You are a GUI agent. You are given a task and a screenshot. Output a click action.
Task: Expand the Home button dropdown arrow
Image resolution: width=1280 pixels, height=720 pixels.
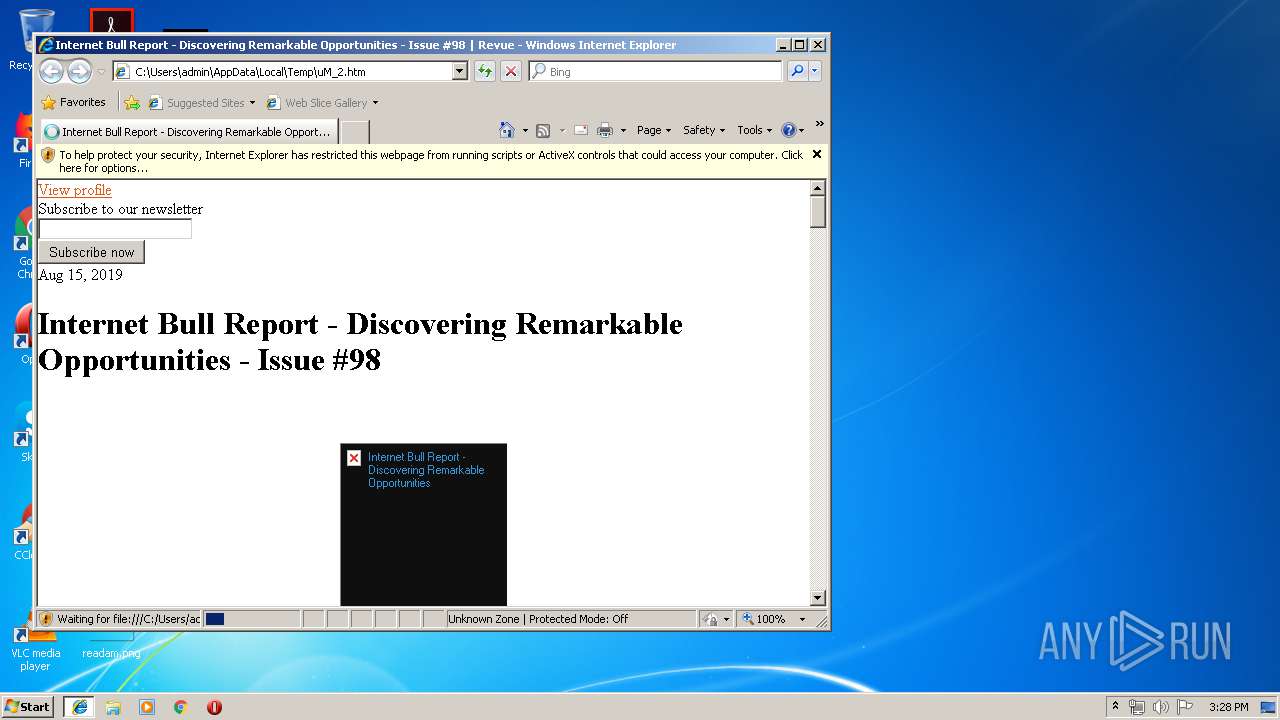[525, 130]
